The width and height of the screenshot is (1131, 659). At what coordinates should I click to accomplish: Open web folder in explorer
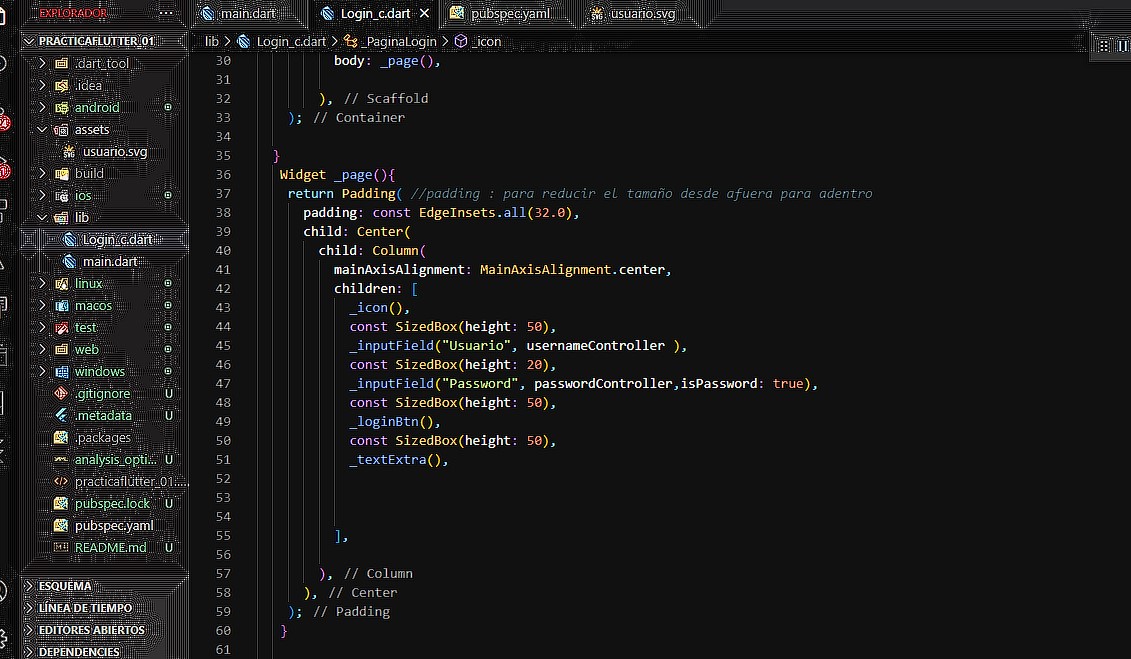[x=87, y=350]
